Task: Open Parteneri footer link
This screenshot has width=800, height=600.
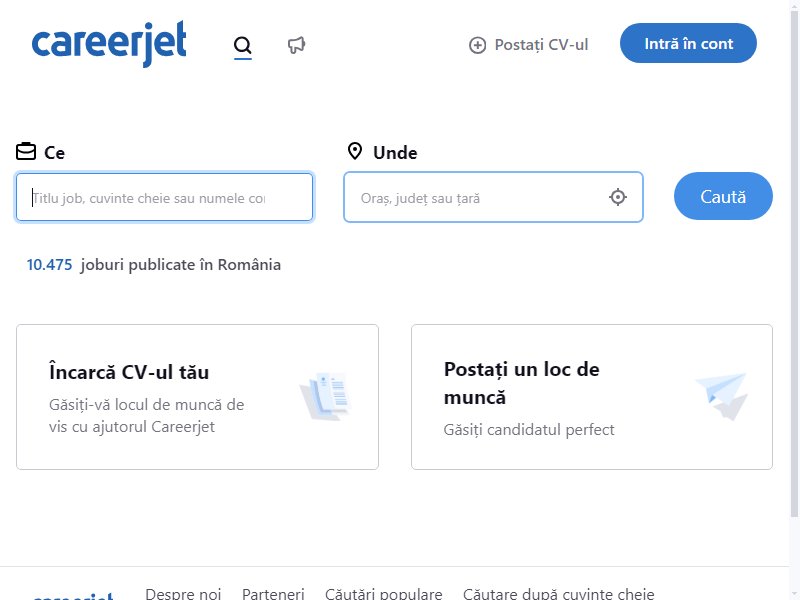Action: pyautogui.click(x=273, y=593)
